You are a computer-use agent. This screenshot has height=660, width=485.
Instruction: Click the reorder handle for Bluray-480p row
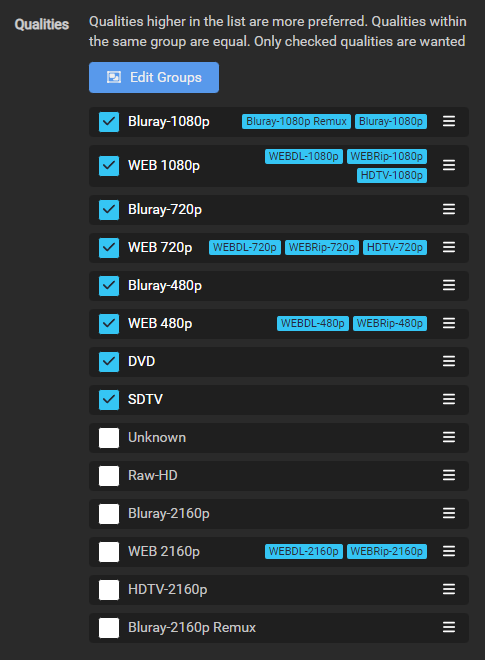(x=449, y=285)
